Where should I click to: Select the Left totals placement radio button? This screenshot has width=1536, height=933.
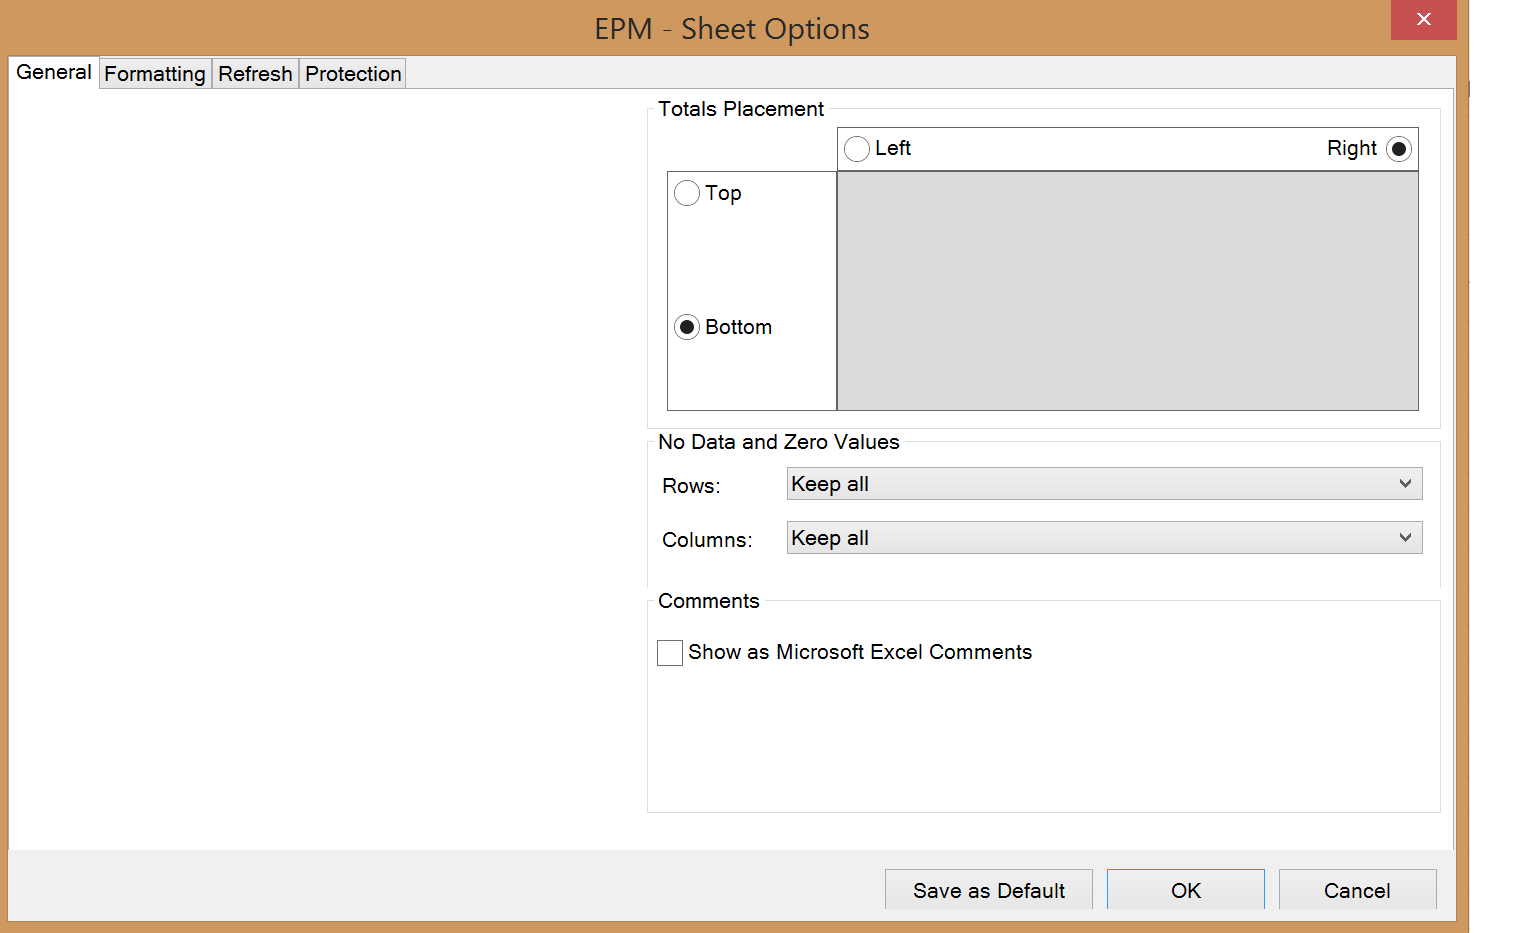857,149
